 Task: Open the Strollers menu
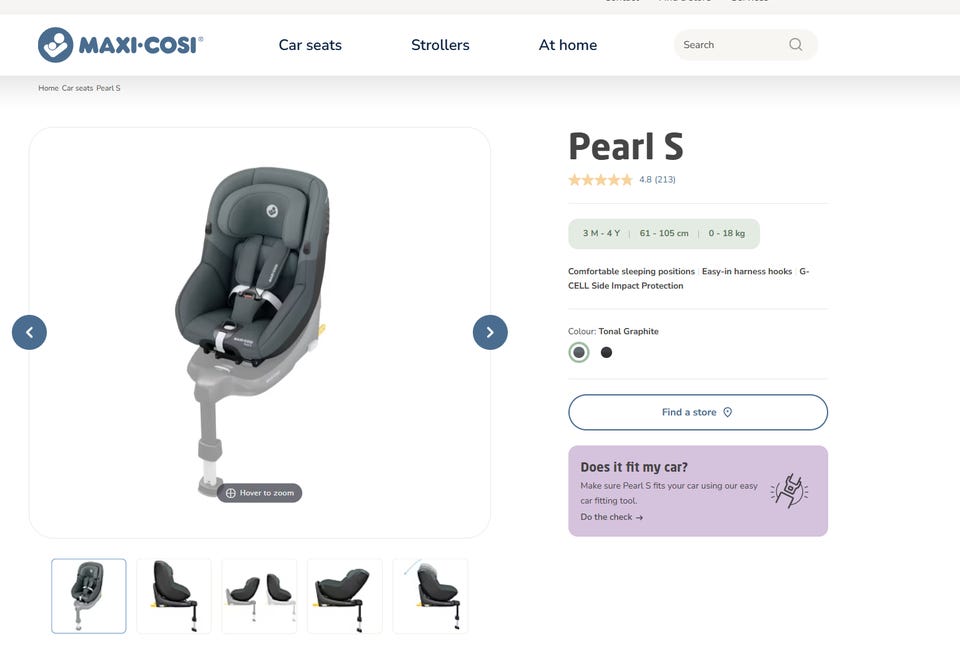(x=440, y=45)
